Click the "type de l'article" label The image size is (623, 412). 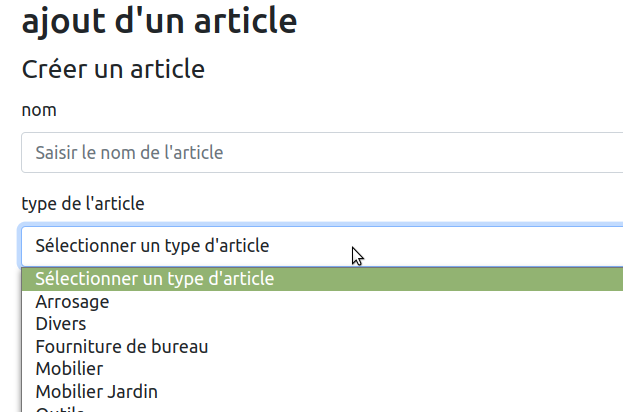83,204
